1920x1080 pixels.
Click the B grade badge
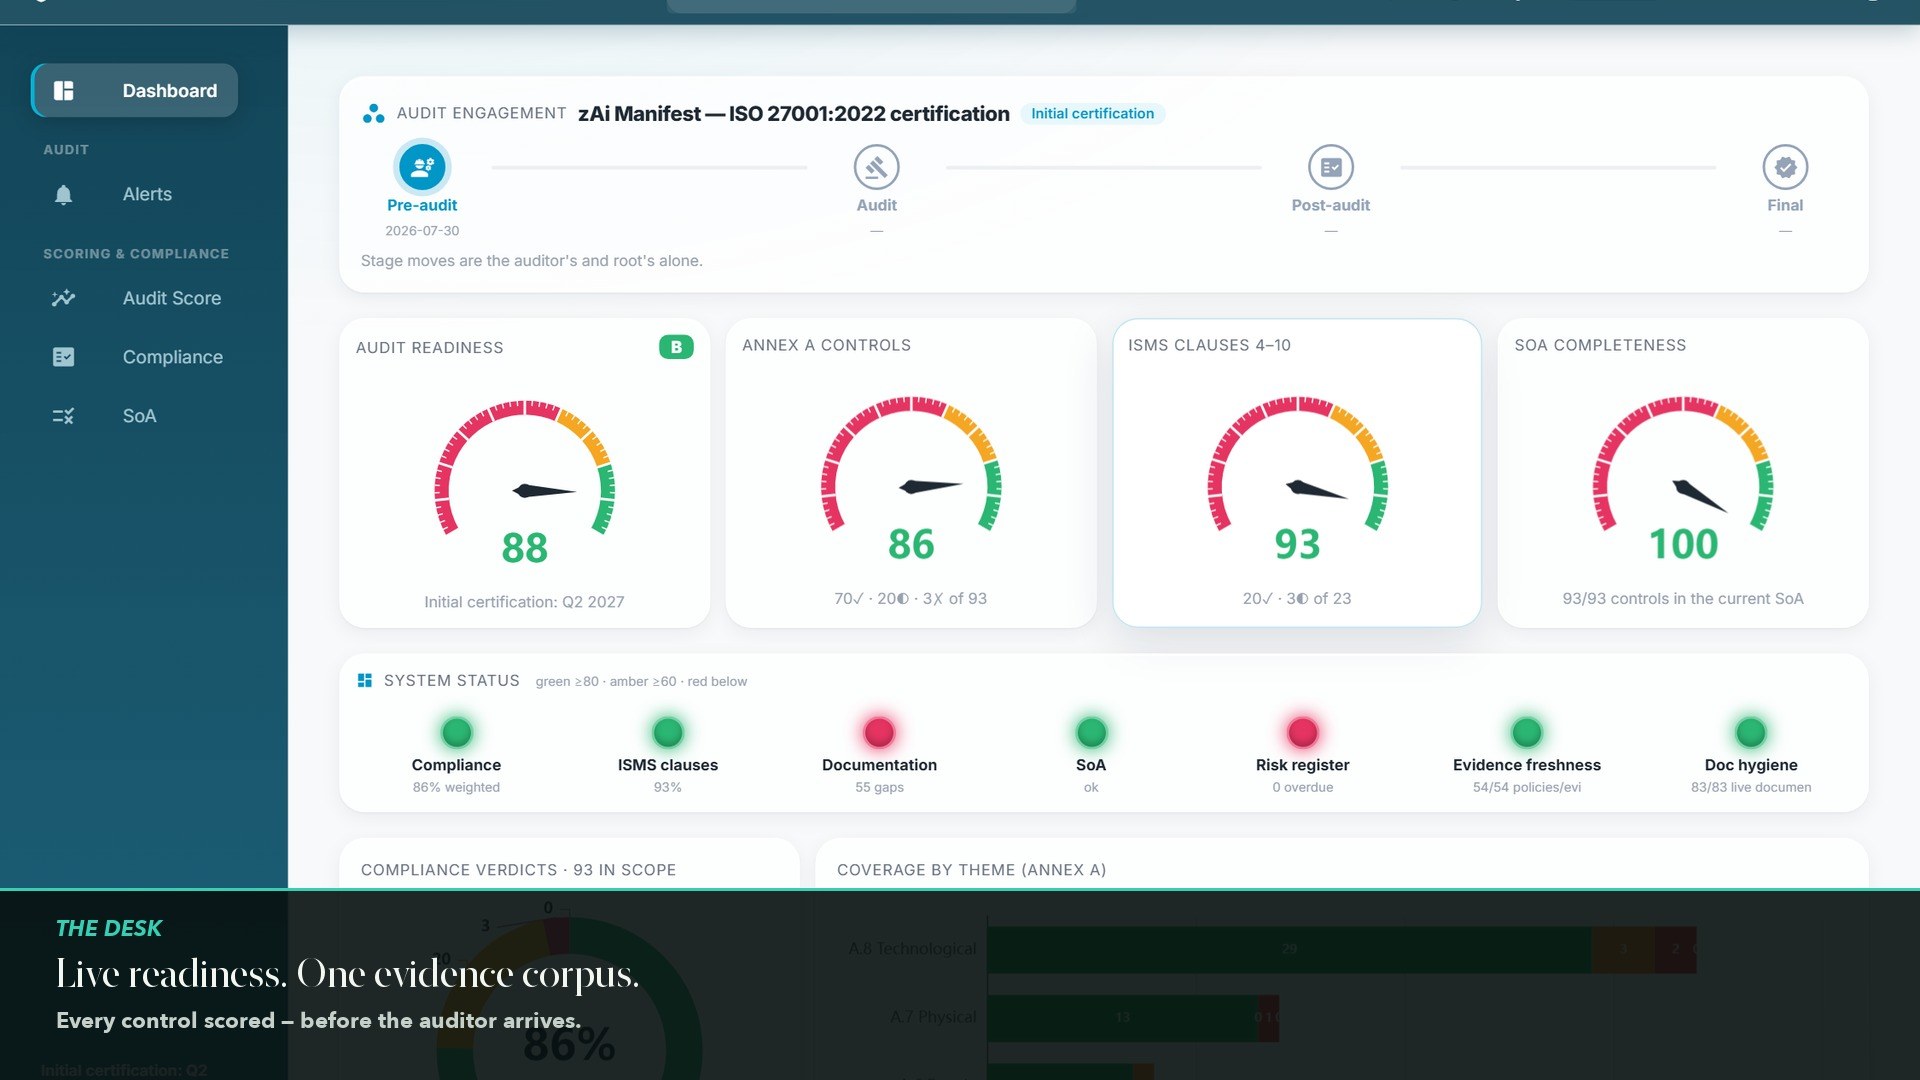pyautogui.click(x=676, y=347)
